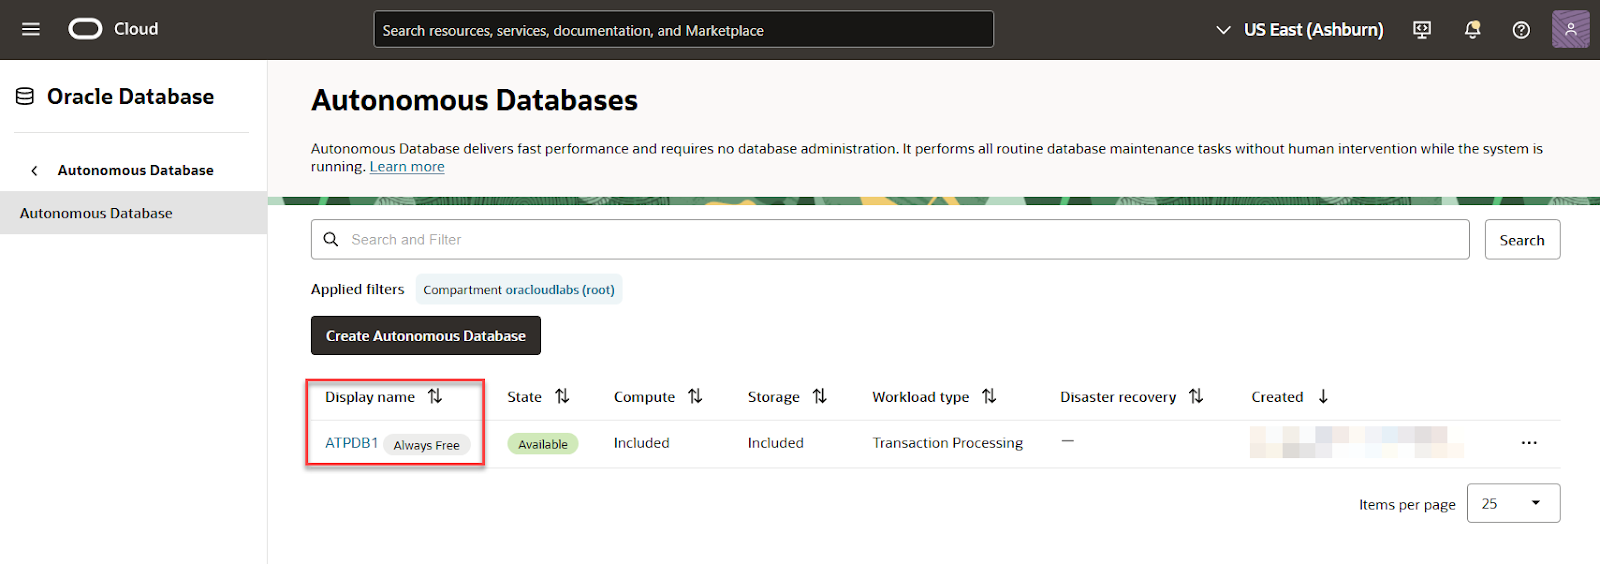Open the Cloud Shell developer tools icon
This screenshot has height=564, width=1600.
(1422, 30)
